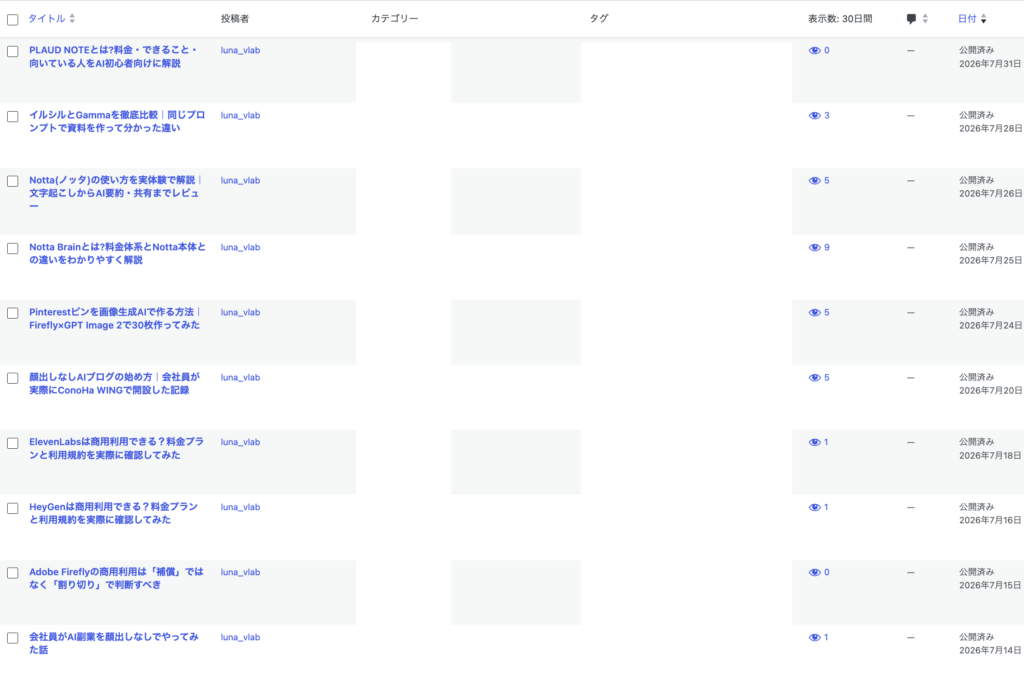The height and width of the screenshot is (676, 1024).
Task: Click the 表示数: 30日間 column header
Action: [x=840, y=19]
